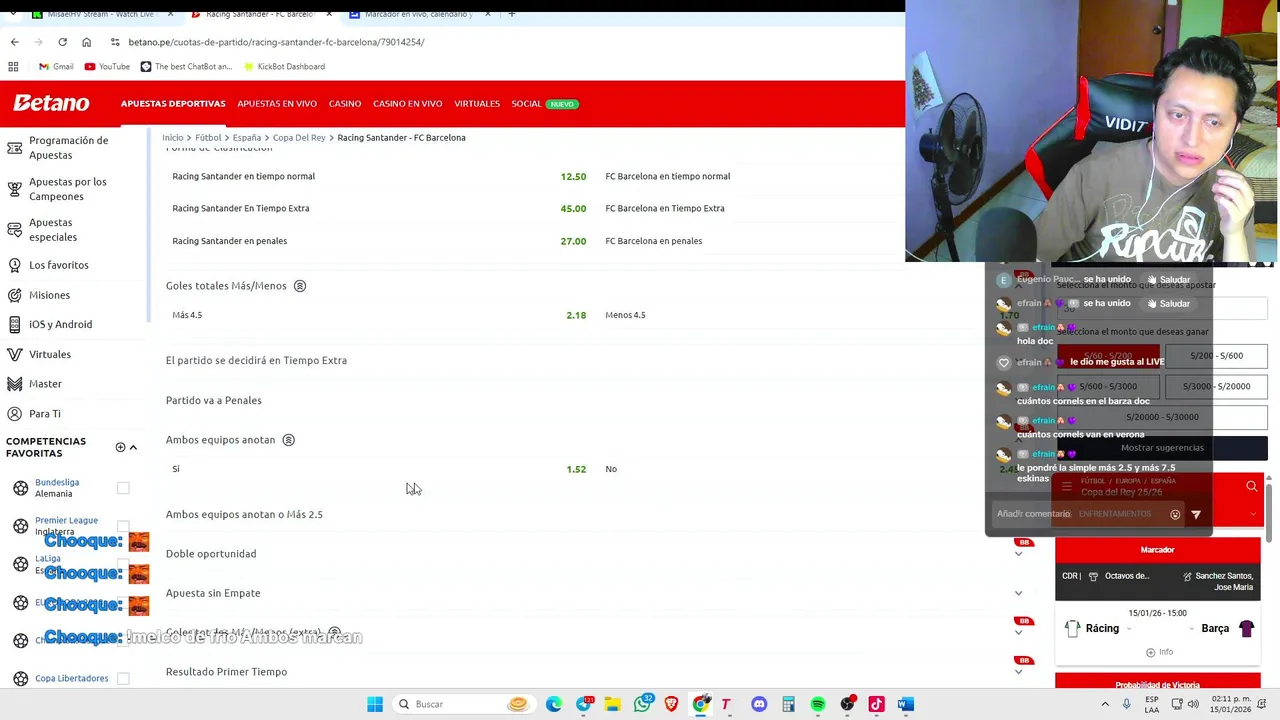Screen dimensions: 1280x720
Task: Click the search magnifier in match panel
Action: coord(1251,486)
